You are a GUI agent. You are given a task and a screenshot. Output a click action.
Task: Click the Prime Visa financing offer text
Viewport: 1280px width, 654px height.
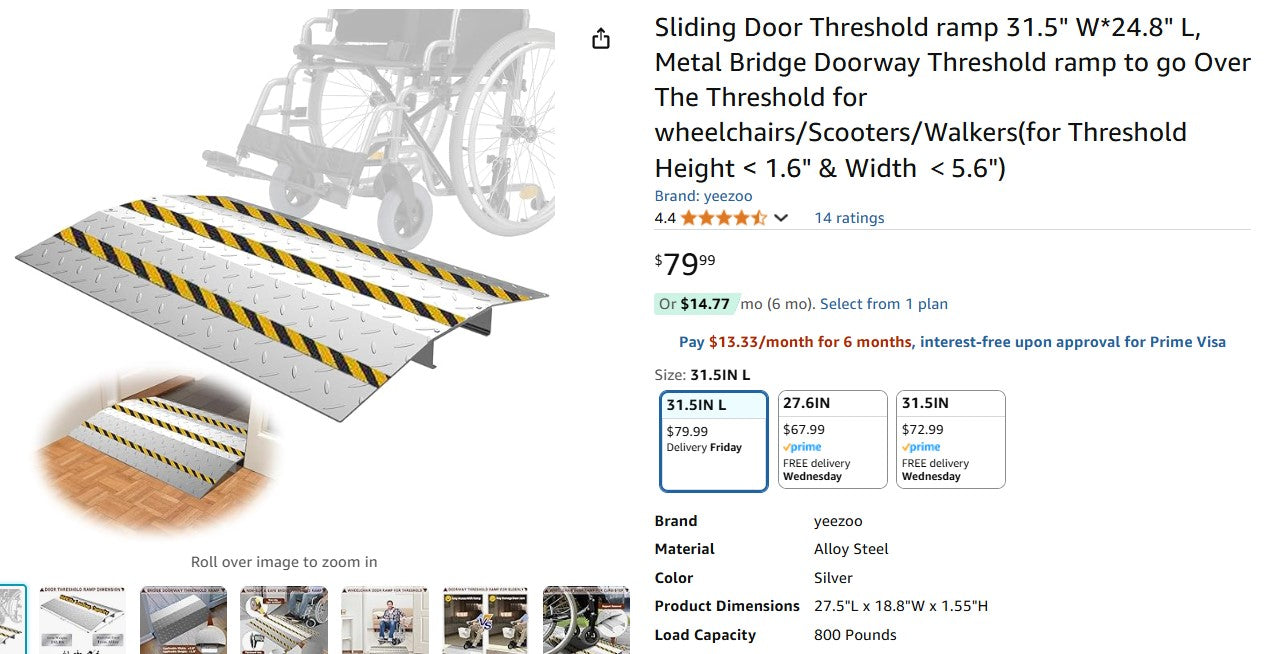950,341
